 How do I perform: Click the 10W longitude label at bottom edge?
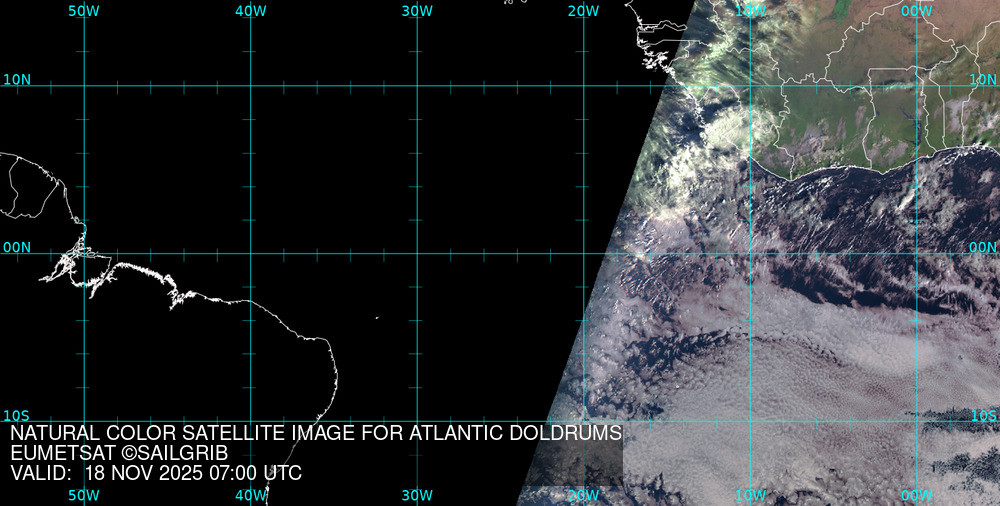tap(750, 495)
